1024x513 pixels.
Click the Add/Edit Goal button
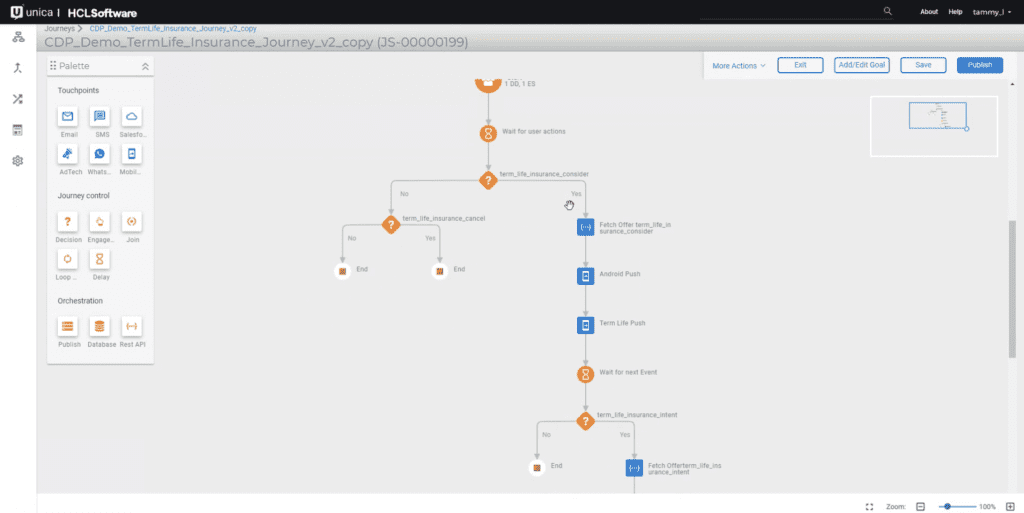point(861,65)
